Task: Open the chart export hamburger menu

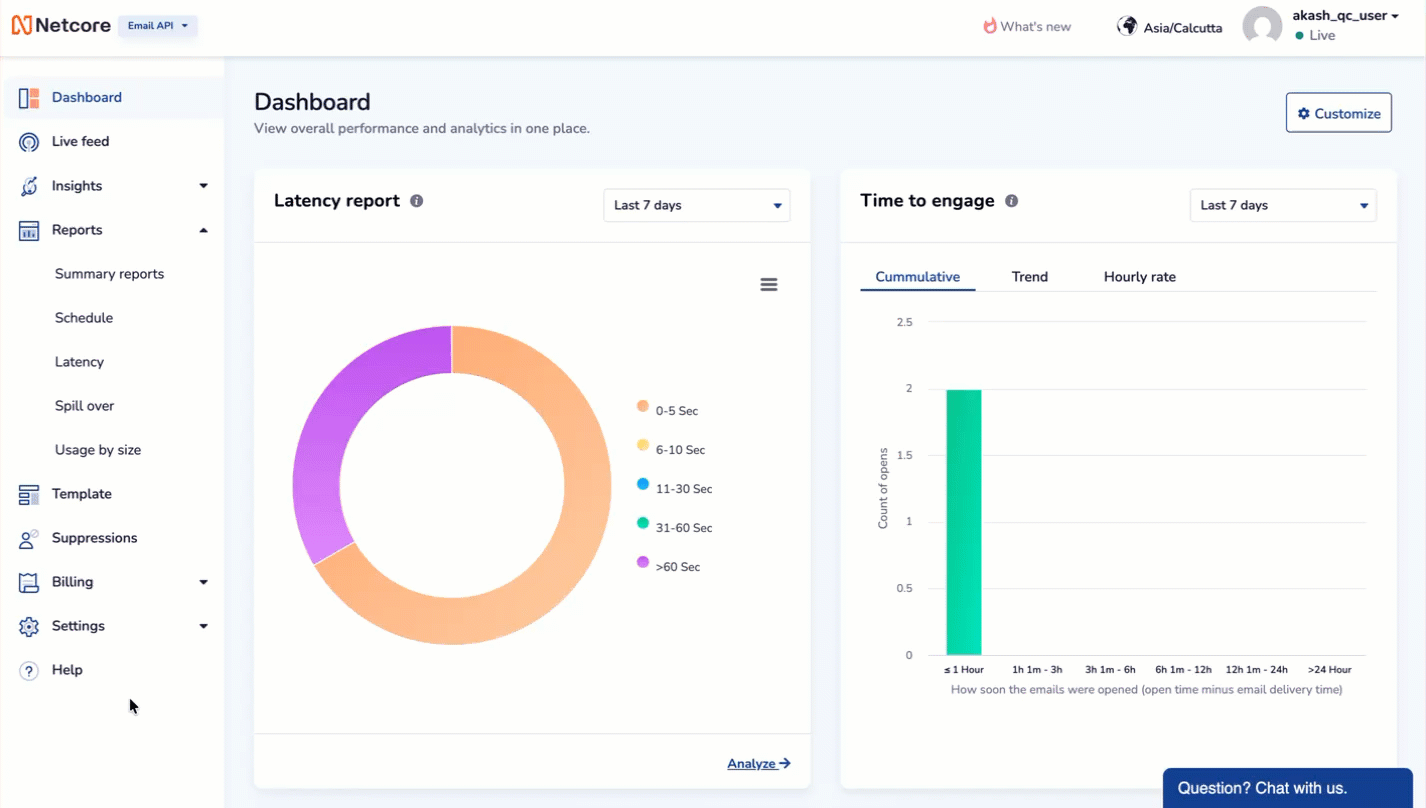Action: [768, 284]
